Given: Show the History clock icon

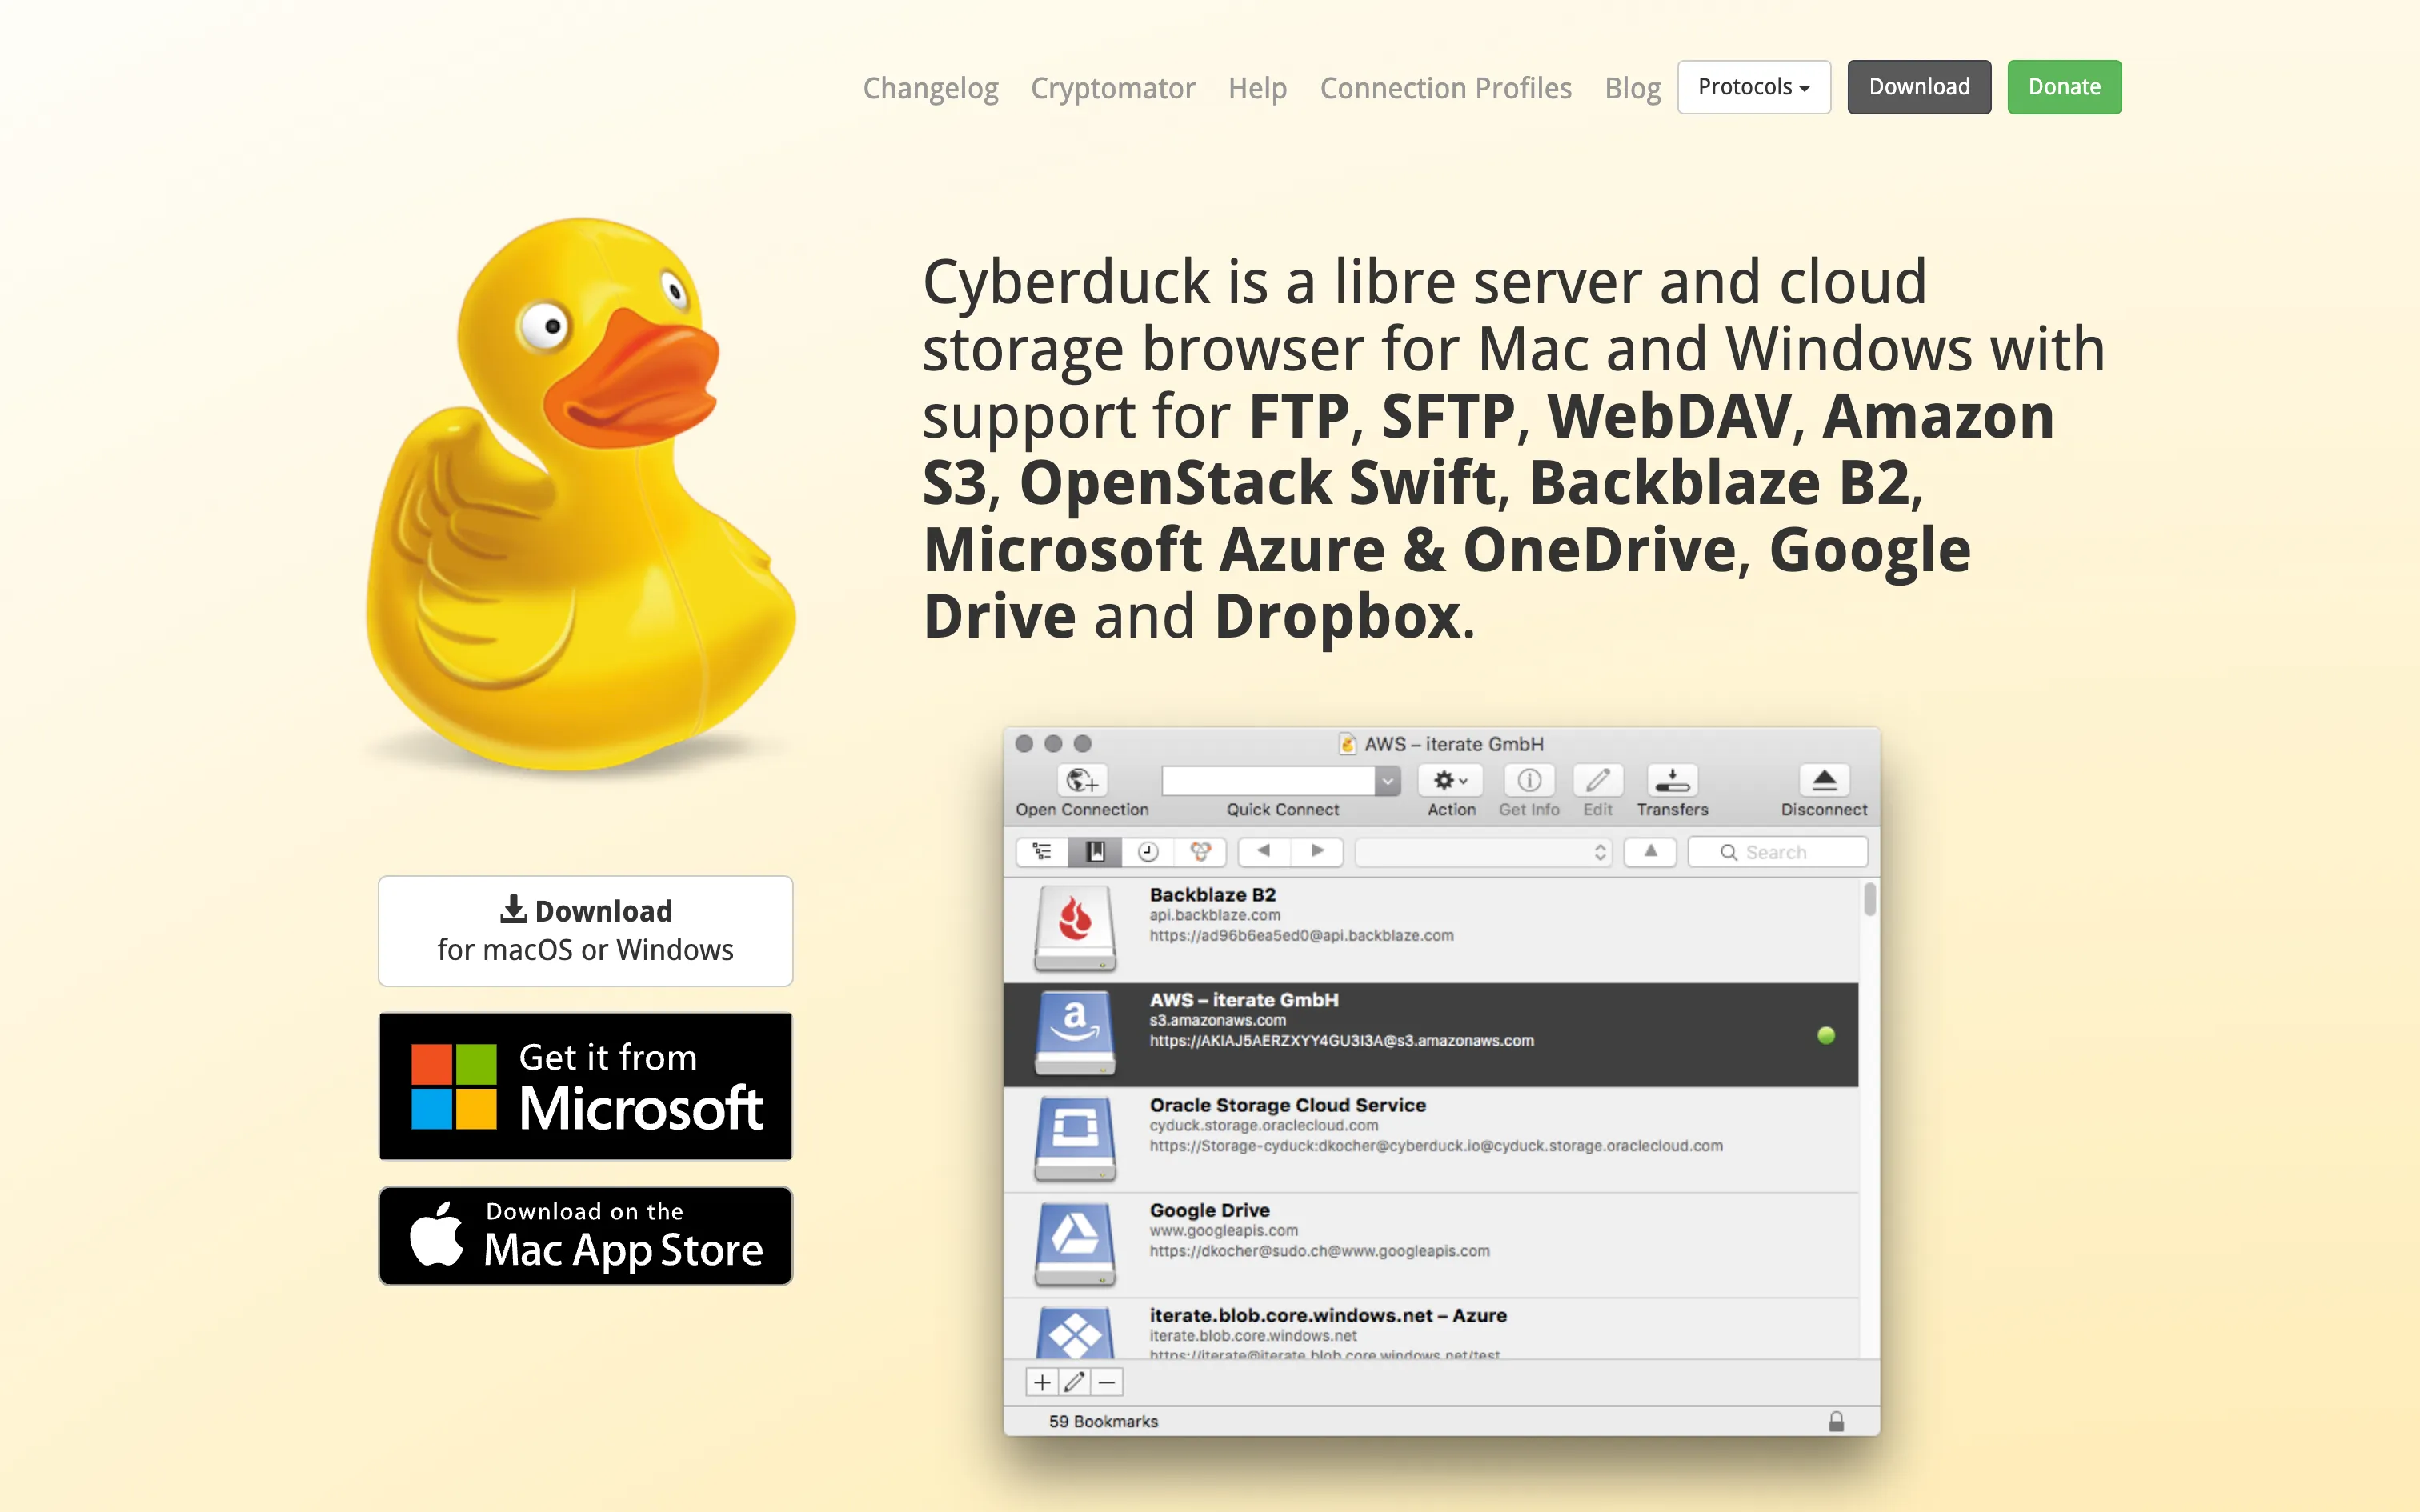Looking at the screenshot, I should click(x=1148, y=851).
